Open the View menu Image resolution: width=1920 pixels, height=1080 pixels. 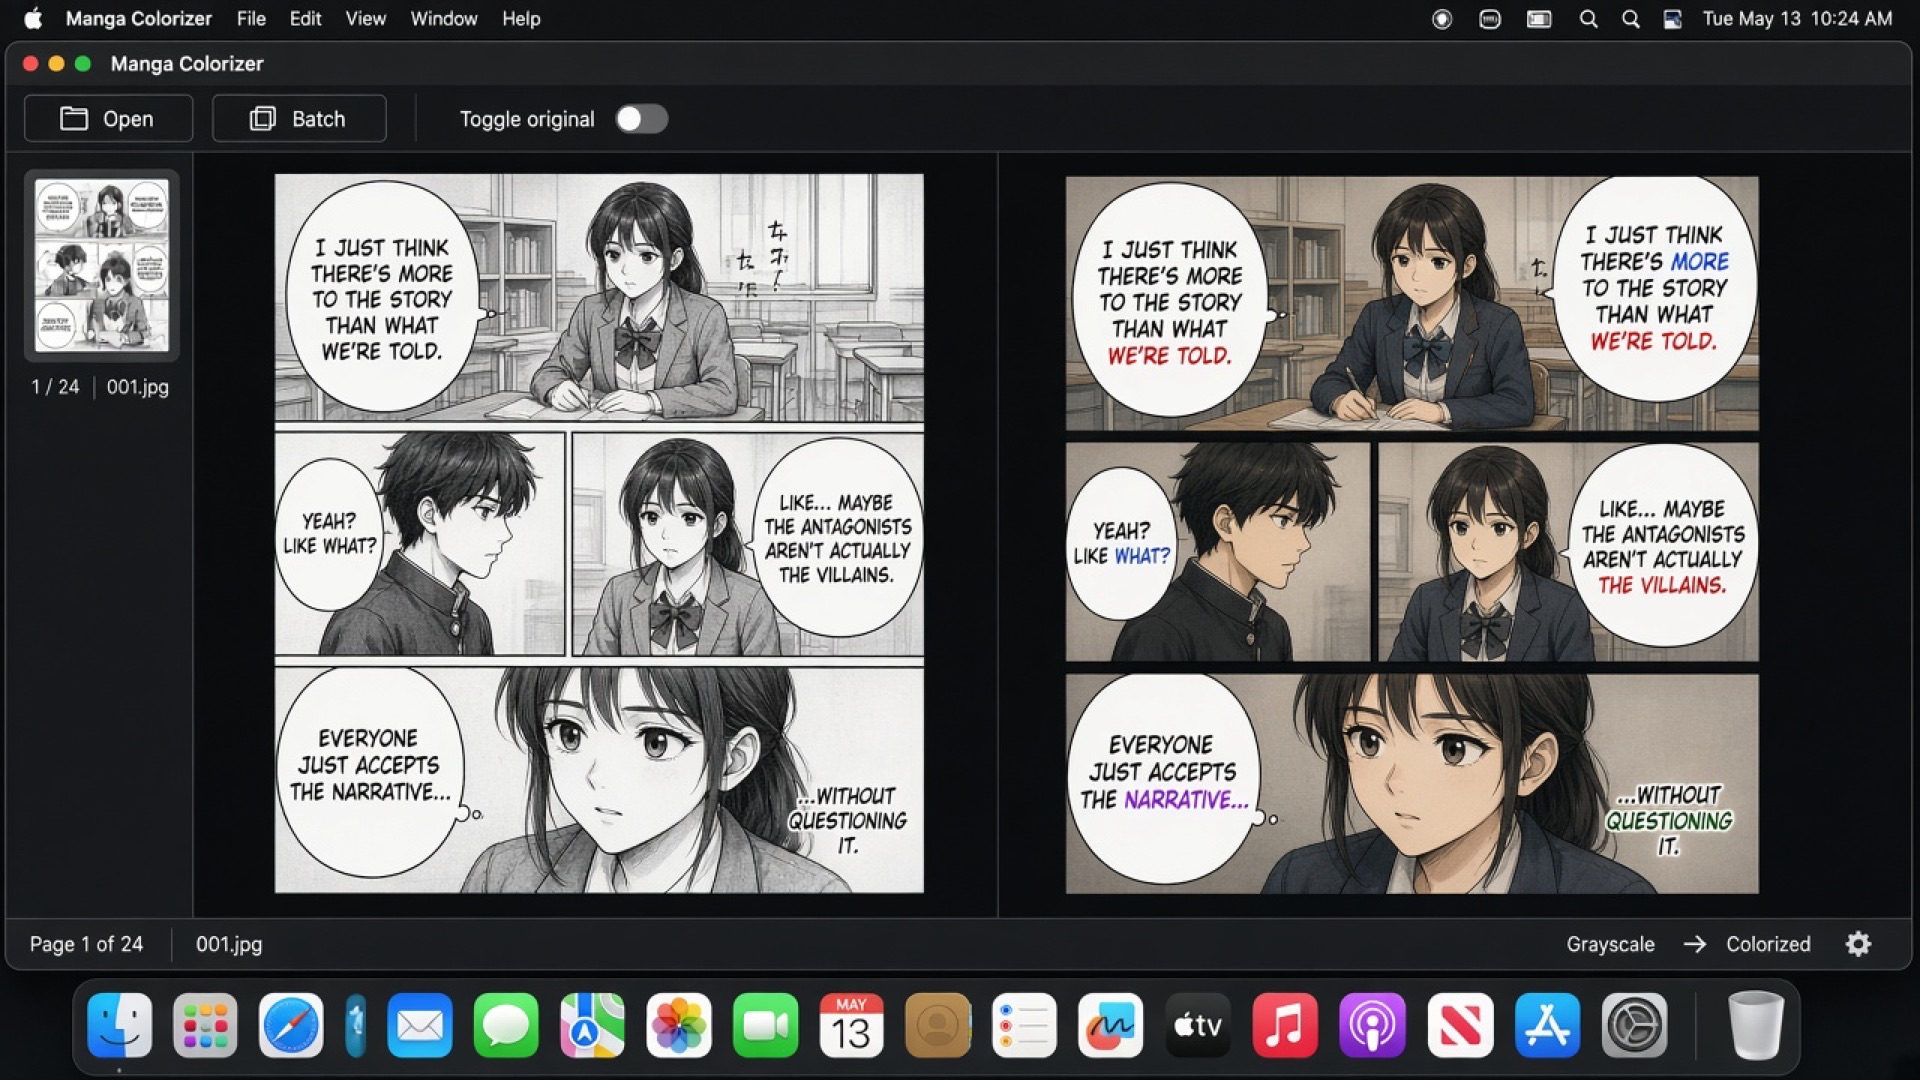(x=365, y=18)
